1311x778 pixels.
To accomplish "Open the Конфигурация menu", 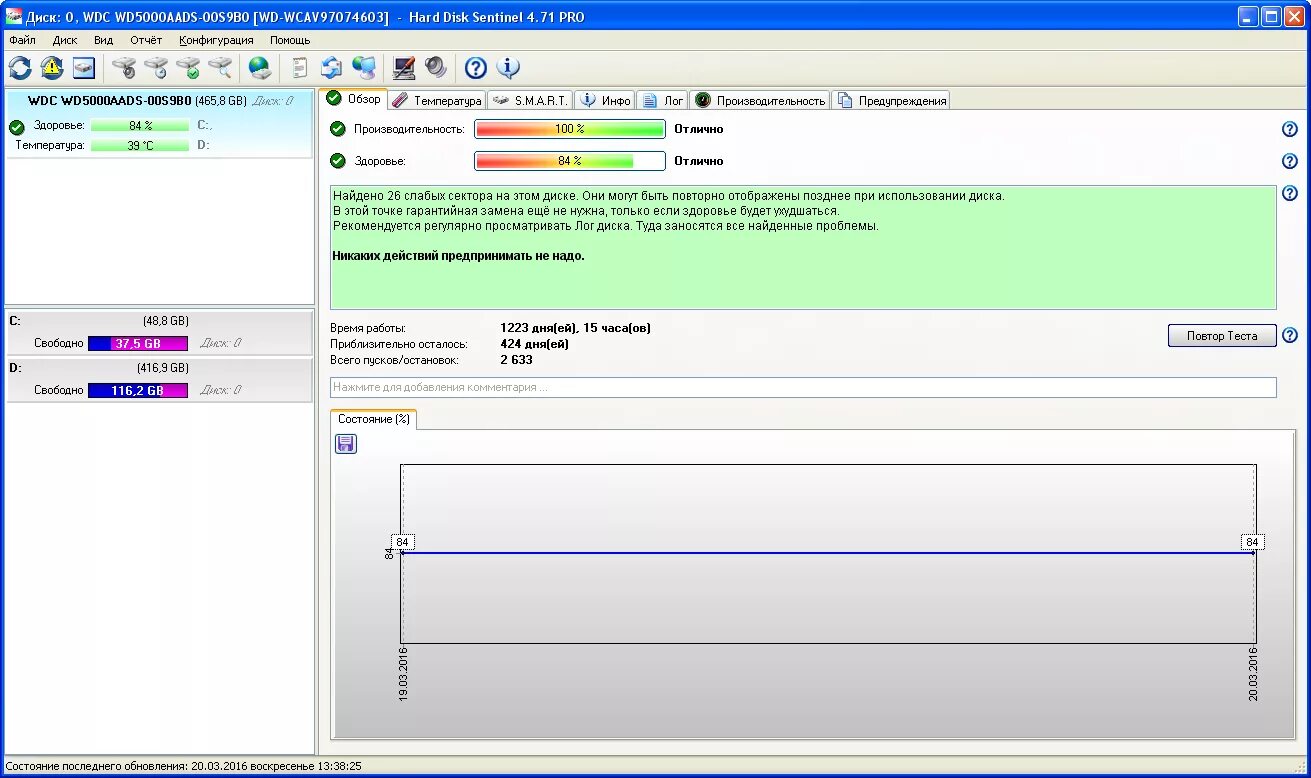I will [x=216, y=40].
